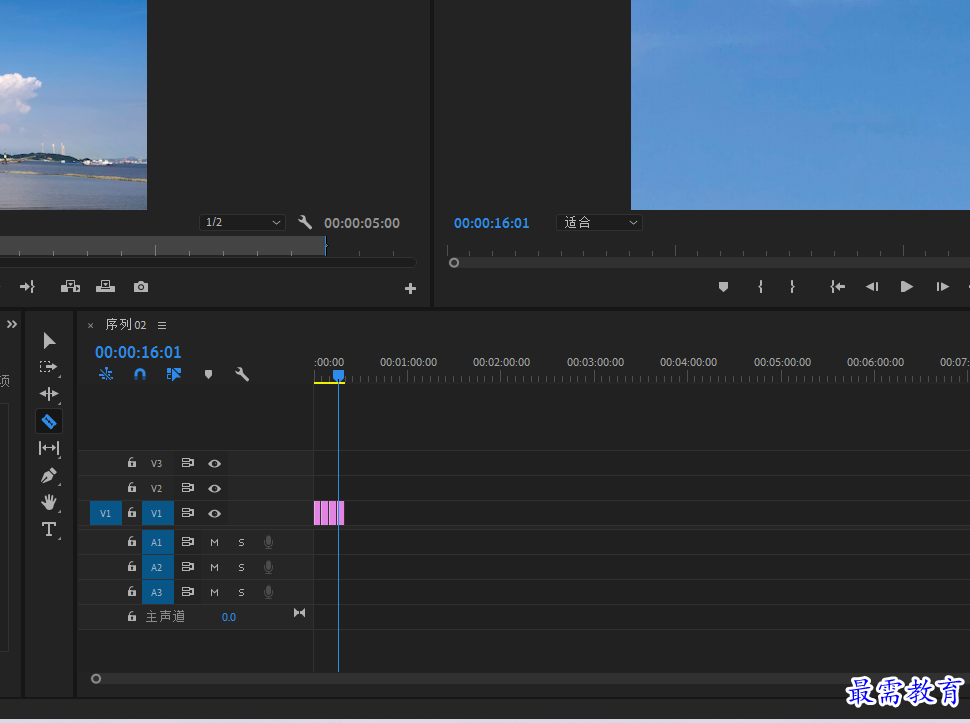The width and height of the screenshot is (970, 723).
Task: Enable voice-over record on A1
Action: (268, 542)
